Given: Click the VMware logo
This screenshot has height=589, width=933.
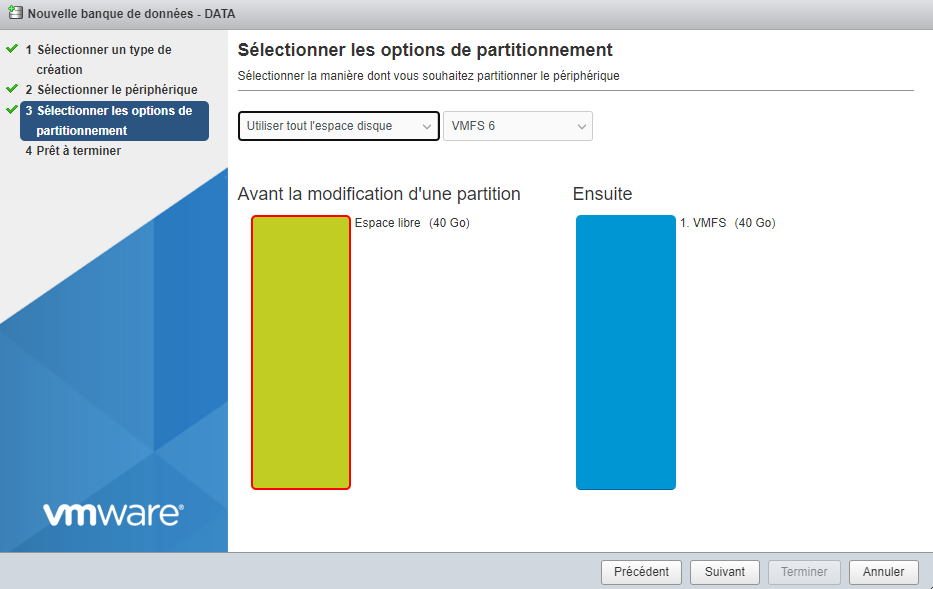Looking at the screenshot, I should tap(113, 514).
